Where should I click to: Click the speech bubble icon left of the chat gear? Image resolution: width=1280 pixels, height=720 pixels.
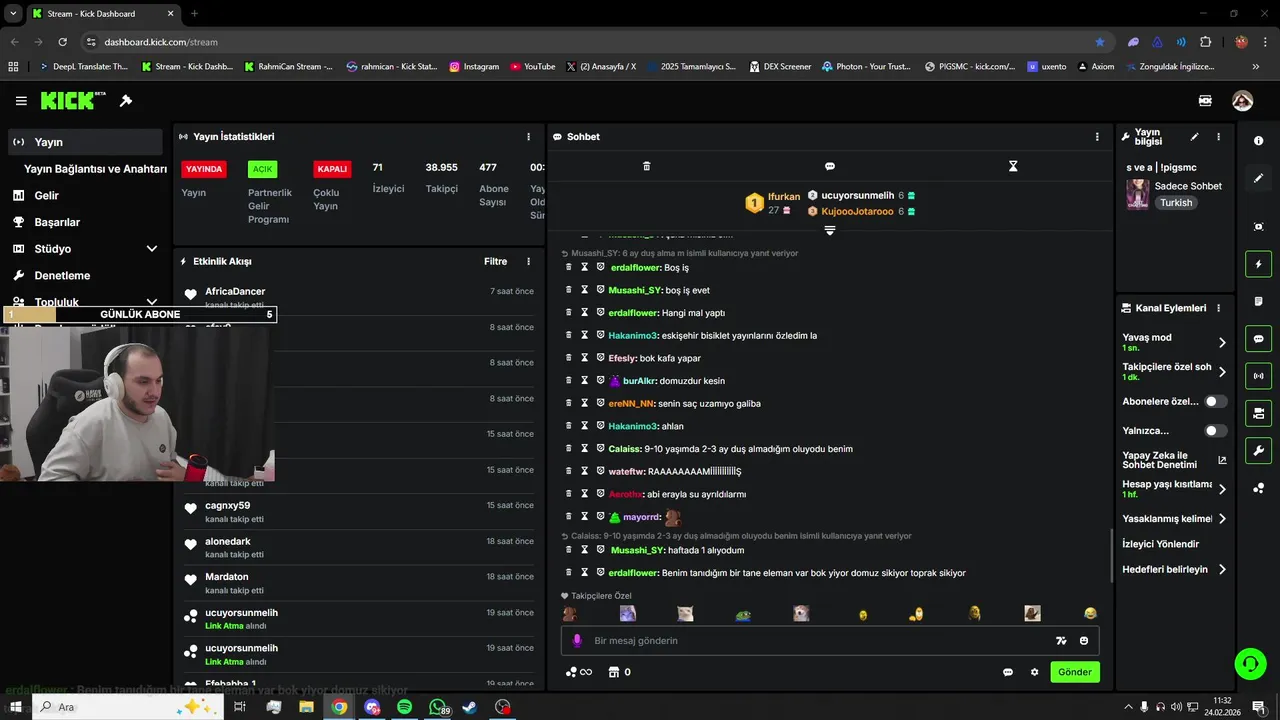[1008, 672]
